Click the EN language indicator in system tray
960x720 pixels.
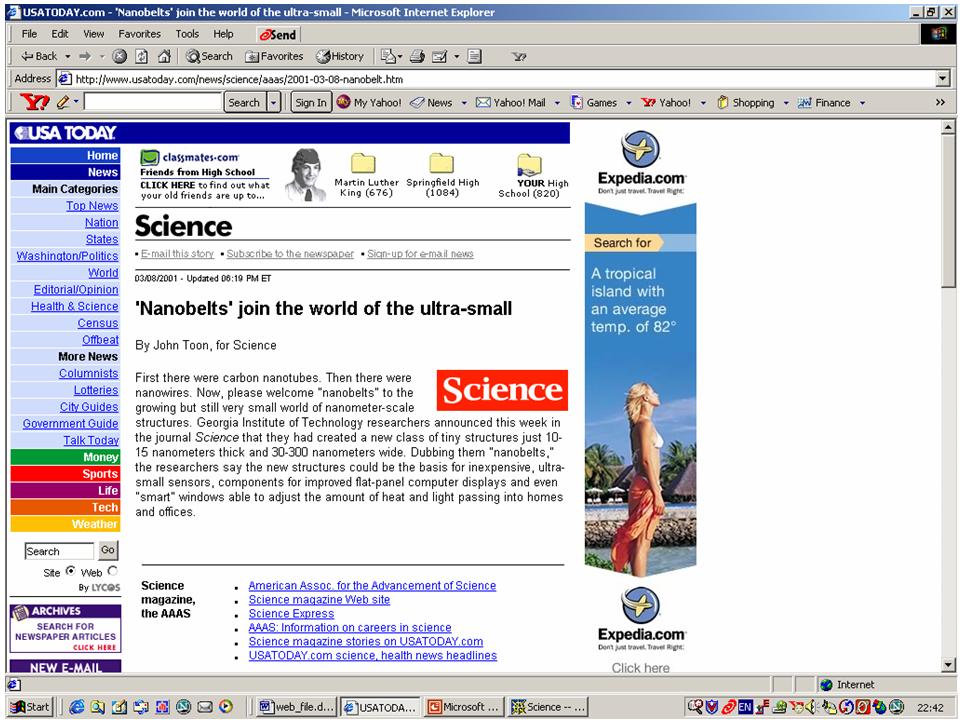744,707
